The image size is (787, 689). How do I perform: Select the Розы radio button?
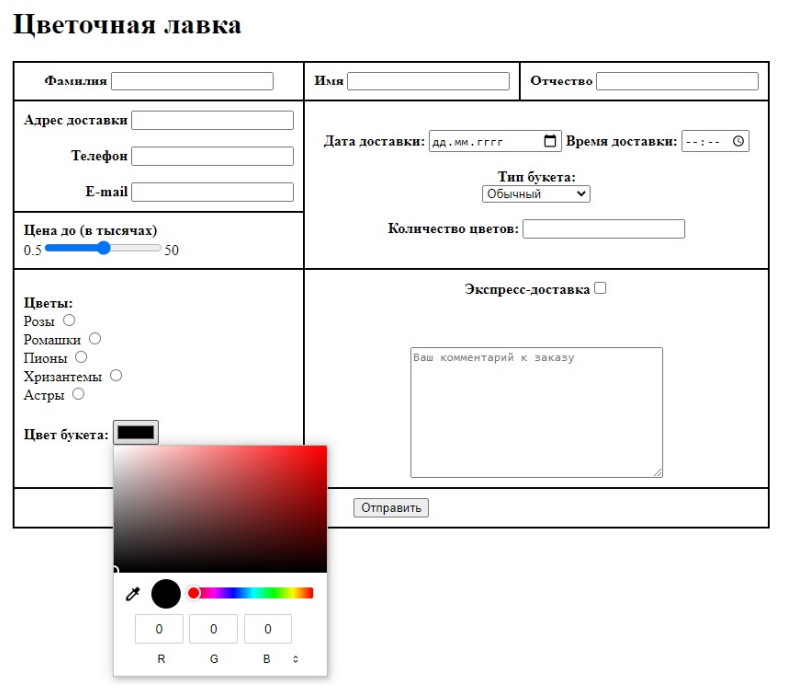click(x=69, y=320)
